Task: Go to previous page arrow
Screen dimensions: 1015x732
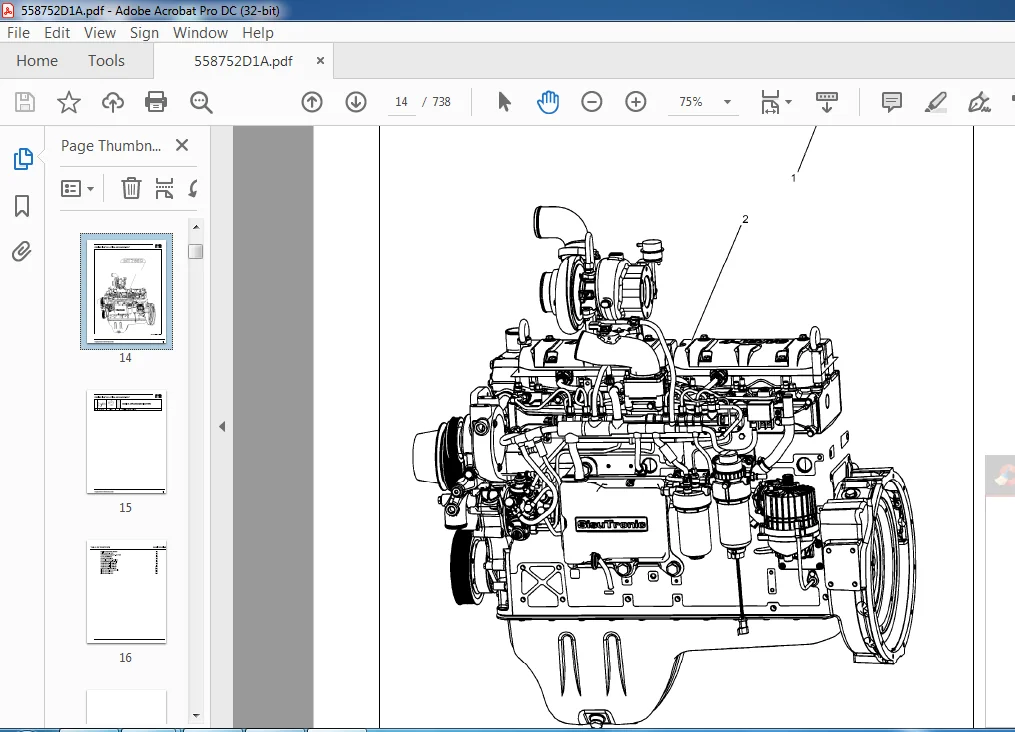Action: [312, 102]
